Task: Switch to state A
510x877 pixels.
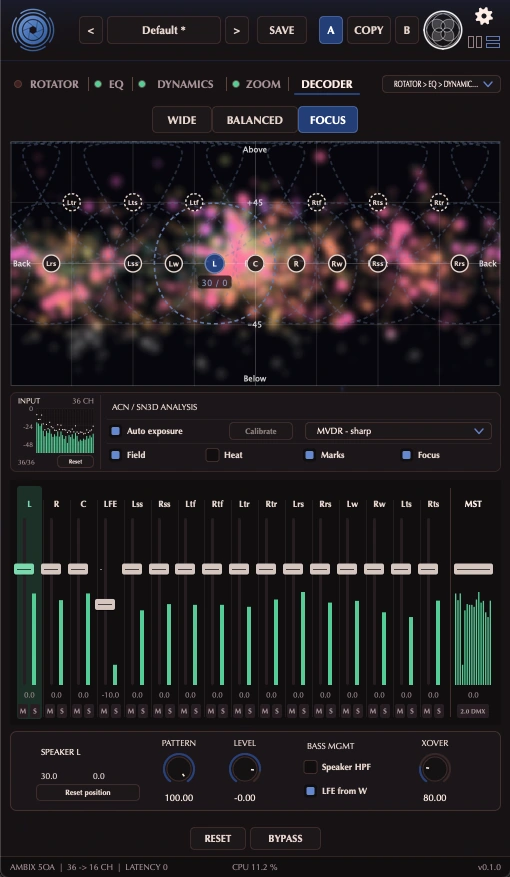Action: [x=331, y=30]
